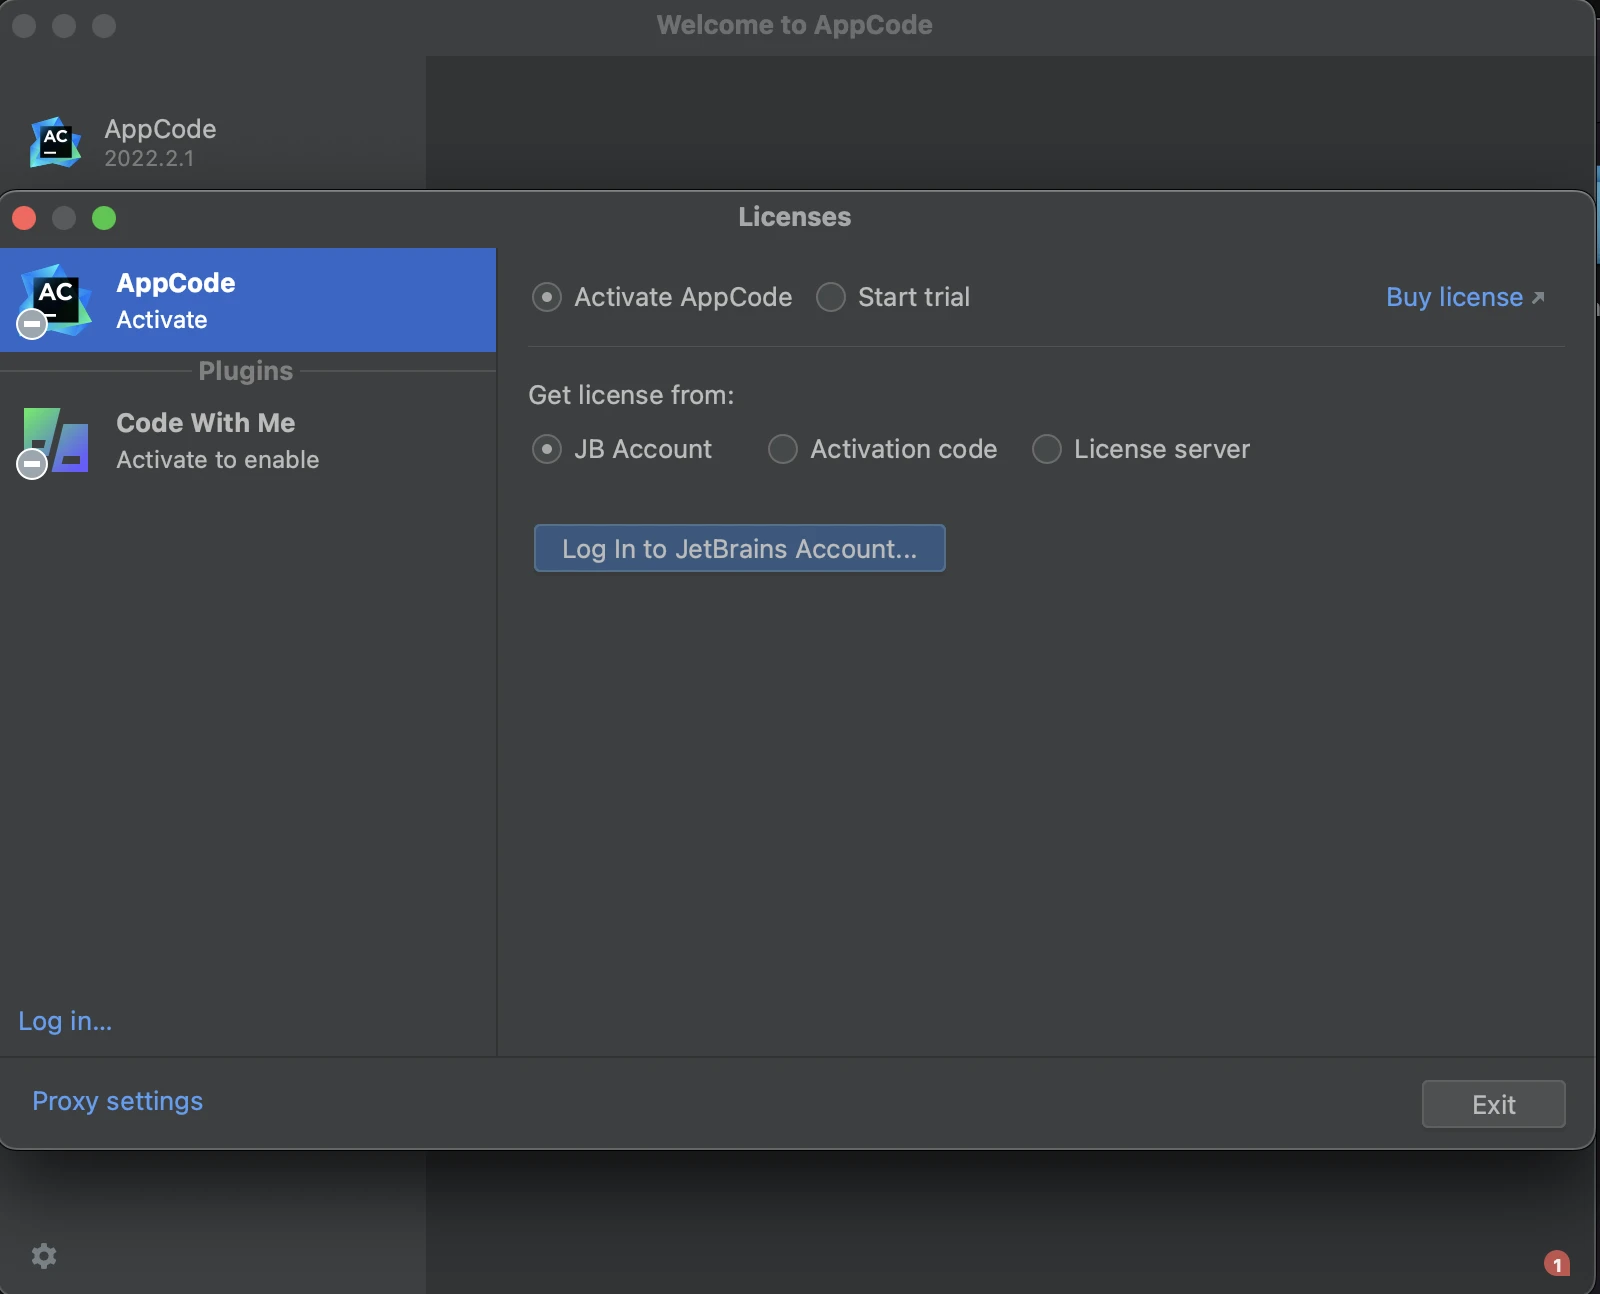The image size is (1600, 1294).
Task: Click the "Get license from:" label
Action: [631, 395]
